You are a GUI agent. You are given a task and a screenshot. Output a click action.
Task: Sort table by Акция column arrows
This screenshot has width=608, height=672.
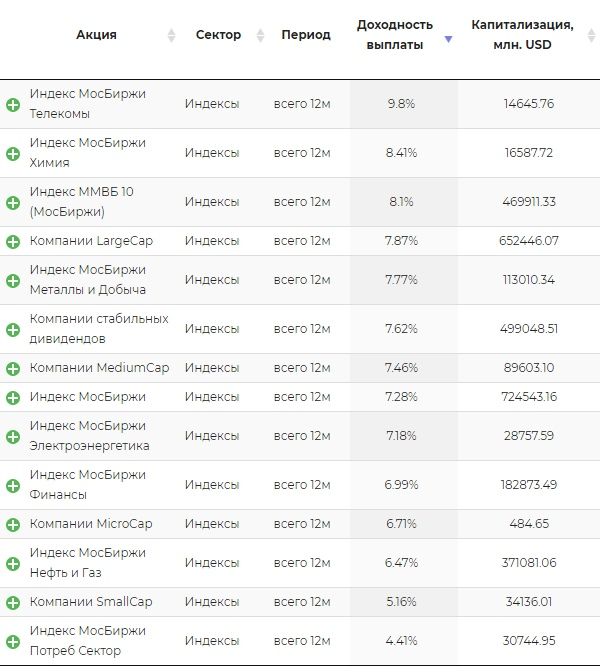[x=171, y=35]
